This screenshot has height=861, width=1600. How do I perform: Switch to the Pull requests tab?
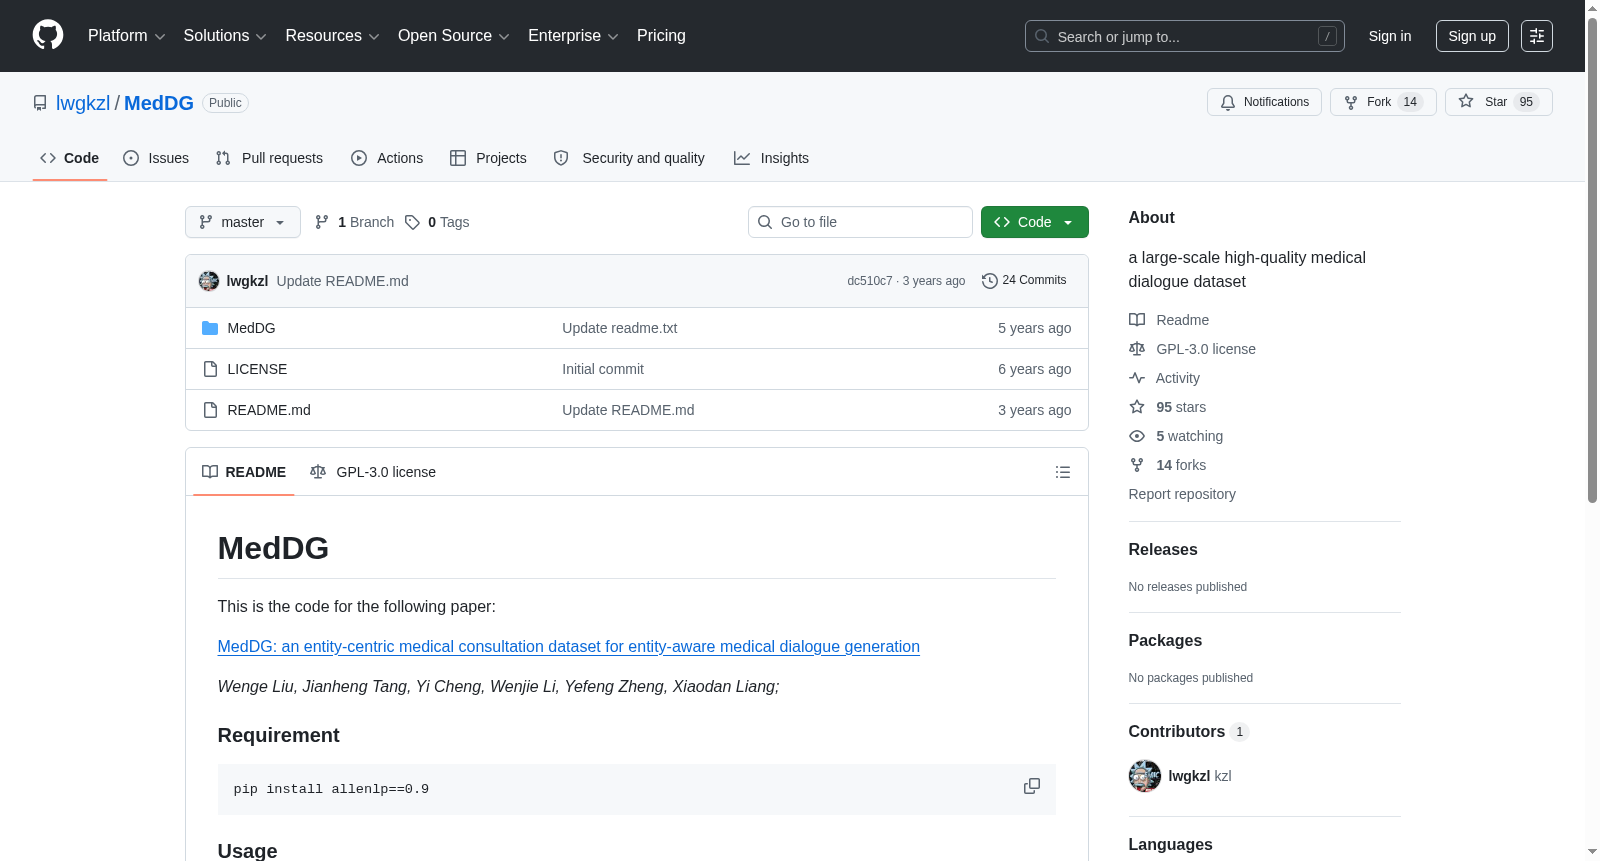[269, 158]
